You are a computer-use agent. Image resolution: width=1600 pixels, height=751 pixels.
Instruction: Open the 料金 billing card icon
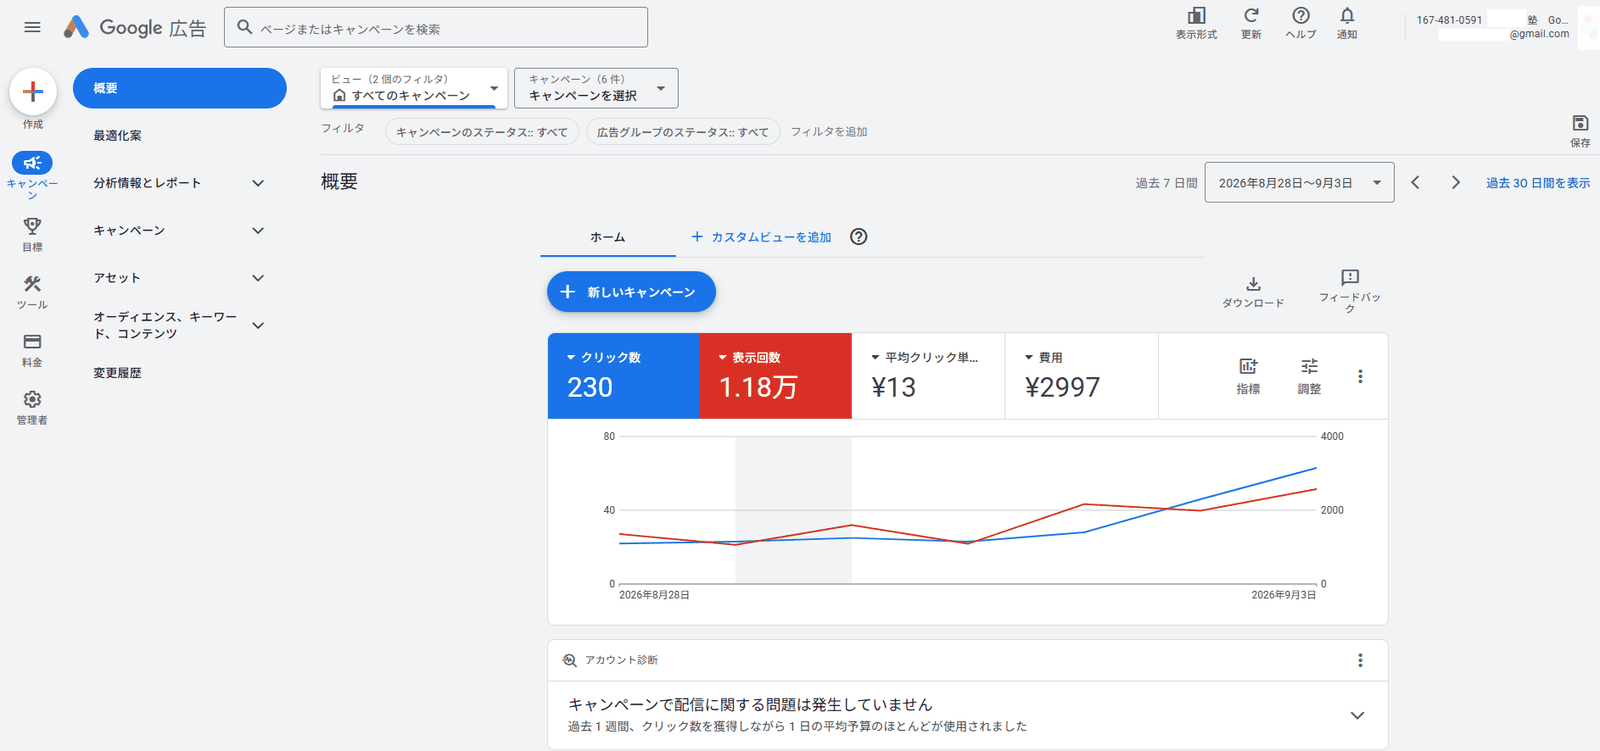[x=32, y=342]
